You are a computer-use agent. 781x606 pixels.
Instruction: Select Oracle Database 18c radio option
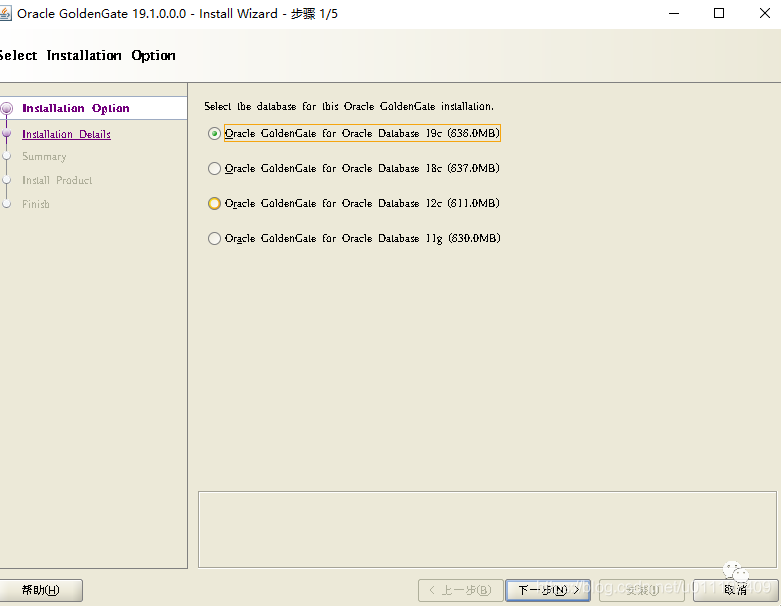pyautogui.click(x=214, y=168)
